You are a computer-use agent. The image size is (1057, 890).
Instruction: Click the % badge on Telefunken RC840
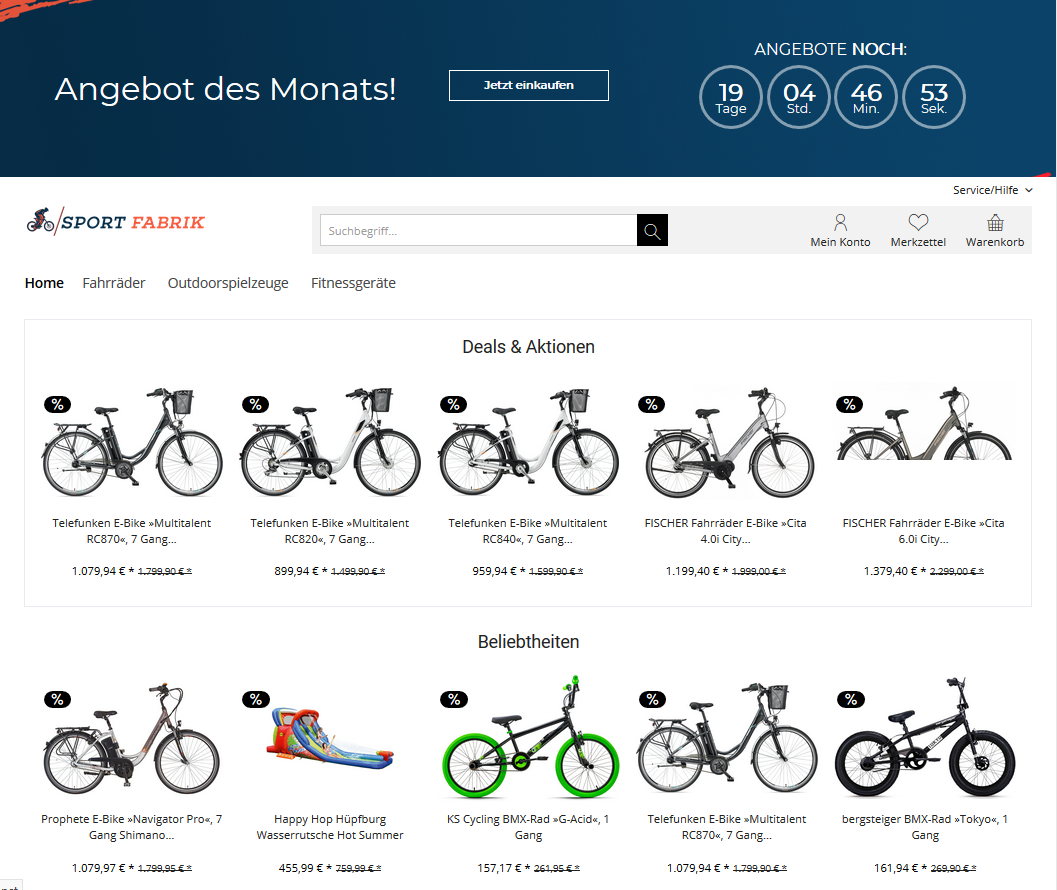[454, 405]
